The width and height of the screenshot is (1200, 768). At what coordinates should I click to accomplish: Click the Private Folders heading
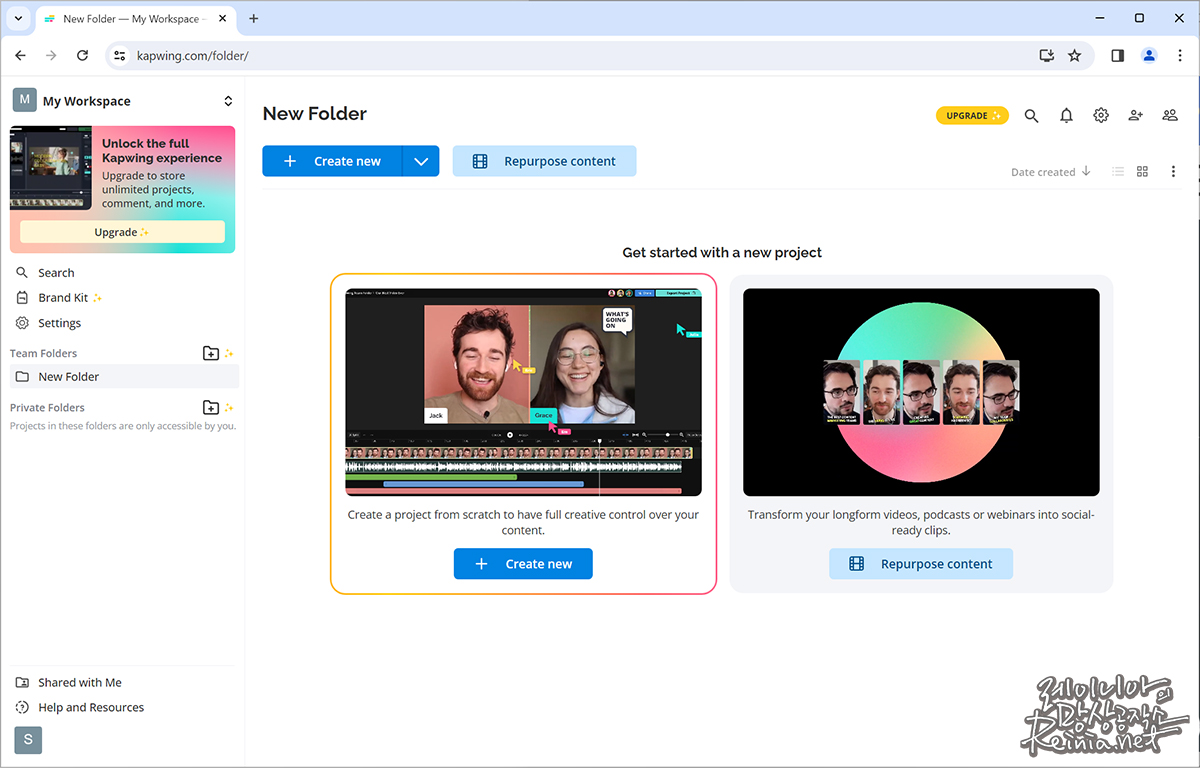(47, 407)
